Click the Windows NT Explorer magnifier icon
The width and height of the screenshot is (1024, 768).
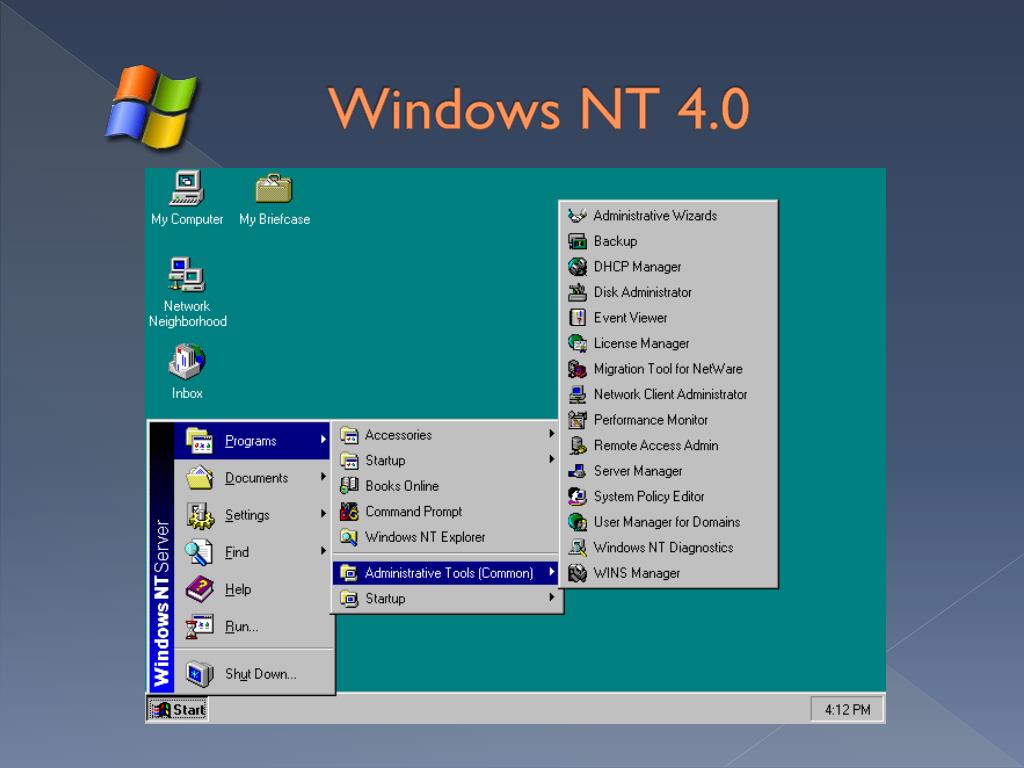349,537
